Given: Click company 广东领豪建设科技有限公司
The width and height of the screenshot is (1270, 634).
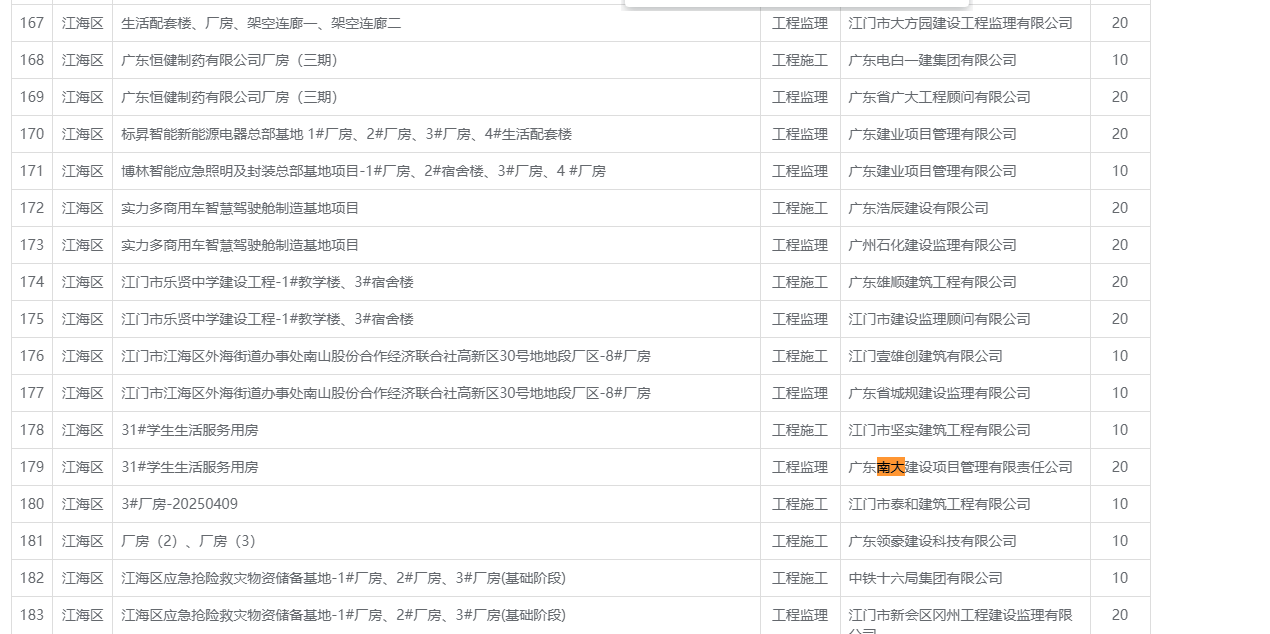Looking at the screenshot, I should [932, 541].
